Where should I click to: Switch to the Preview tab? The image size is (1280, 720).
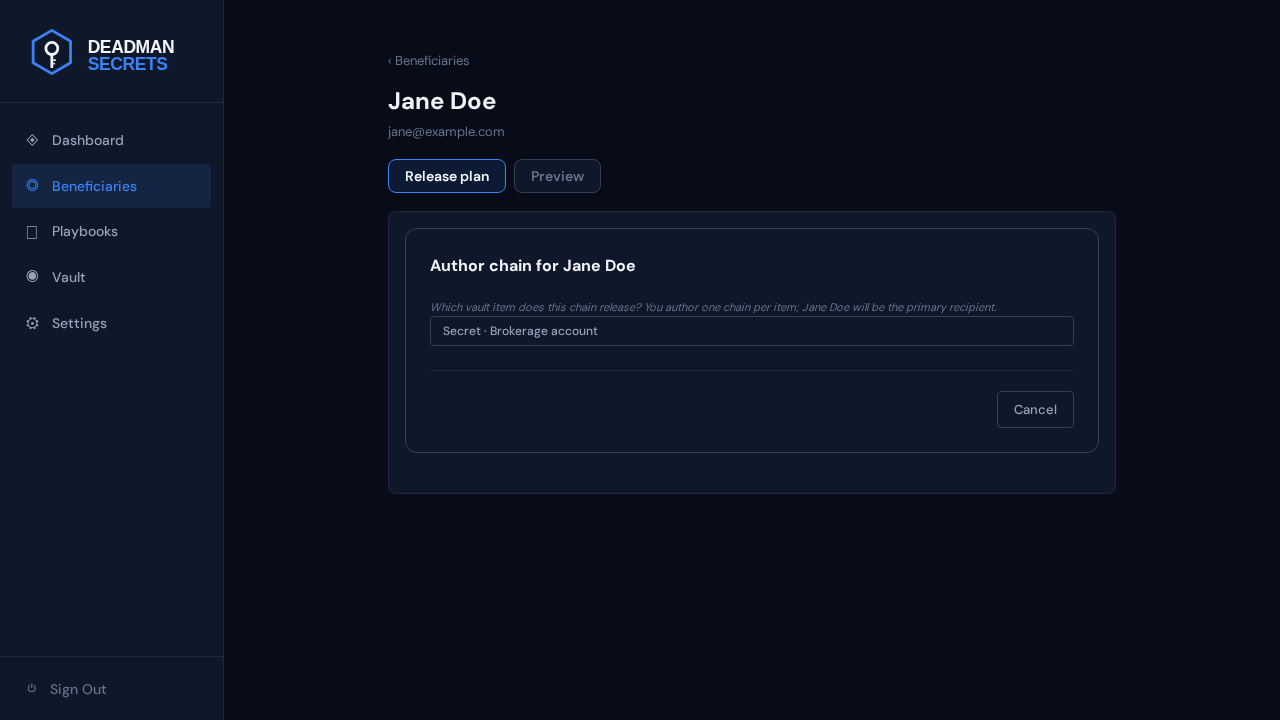(557, 176)
